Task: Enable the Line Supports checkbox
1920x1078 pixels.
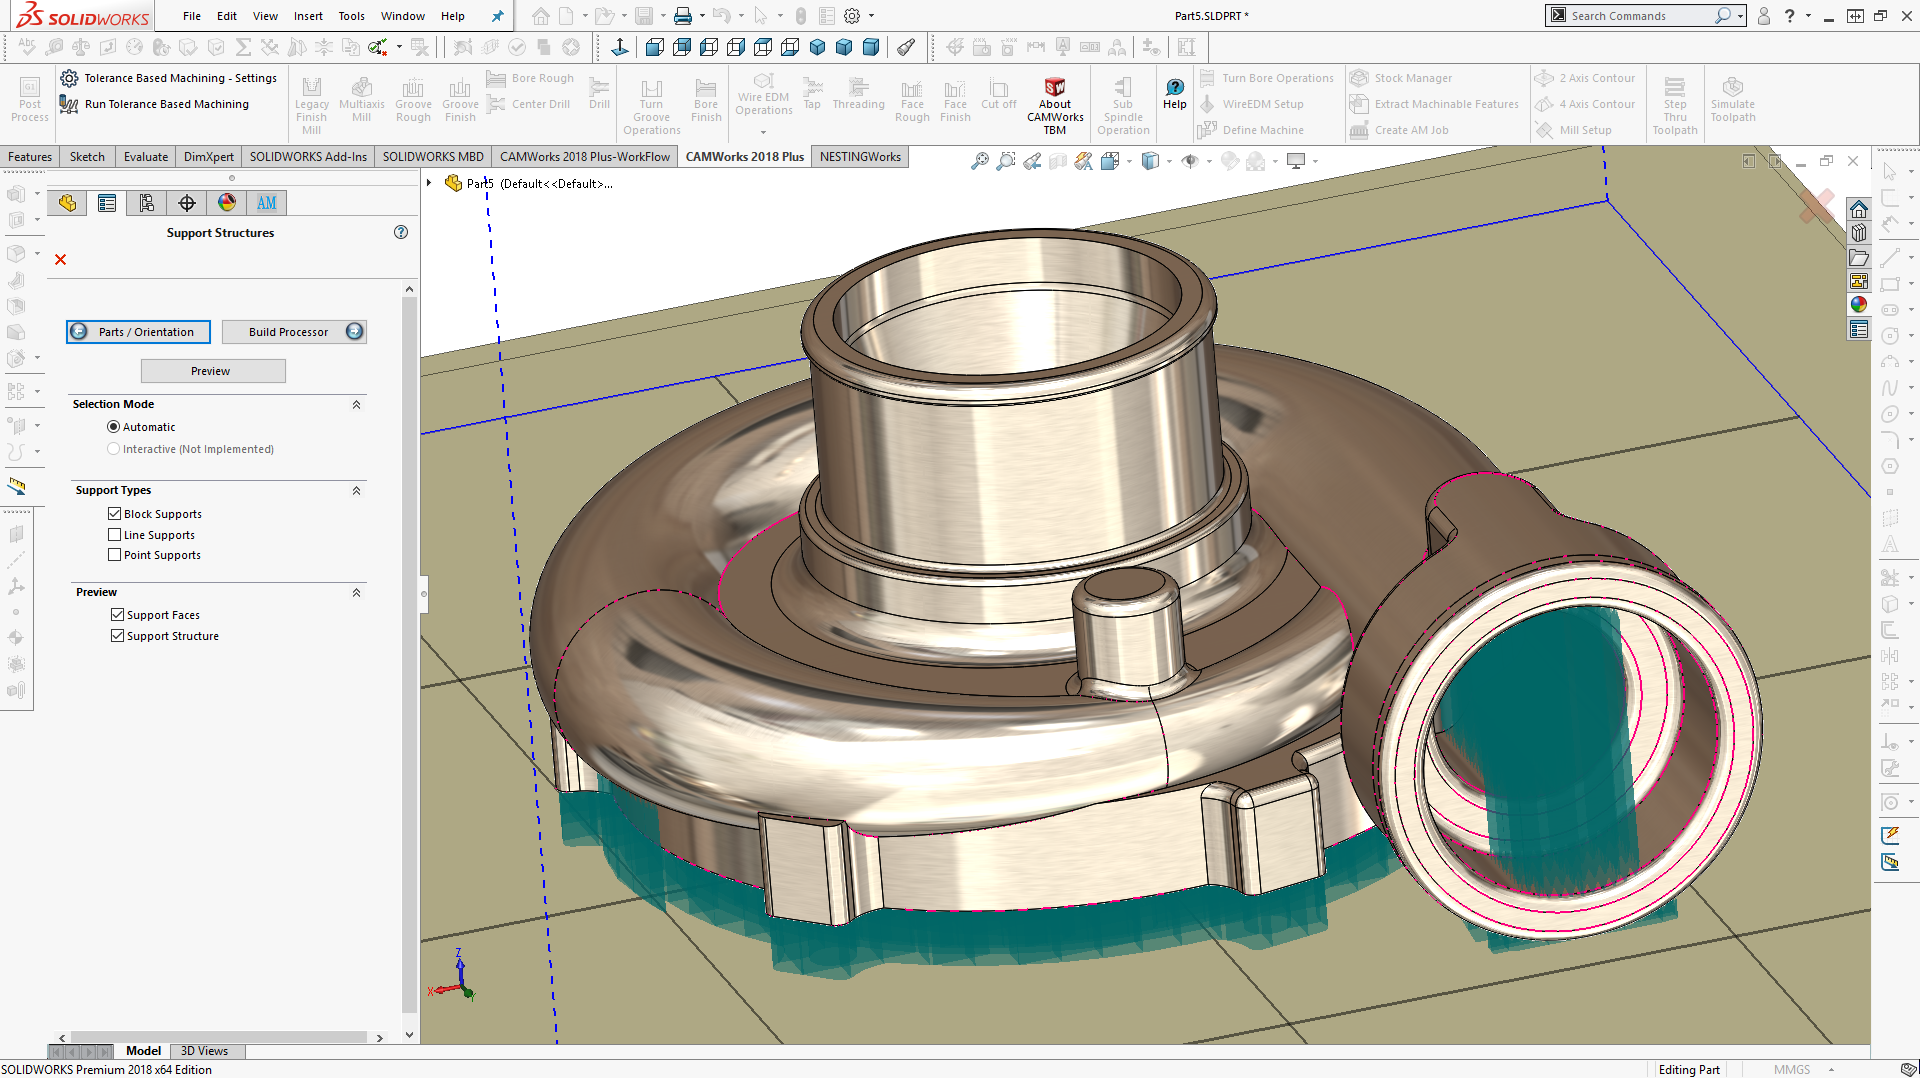Action: [114, 535]
